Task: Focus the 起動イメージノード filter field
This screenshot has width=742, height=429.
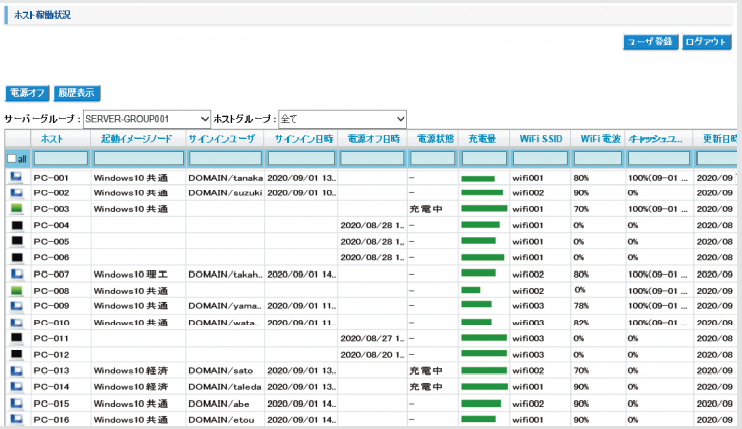Action: point(139,158)
